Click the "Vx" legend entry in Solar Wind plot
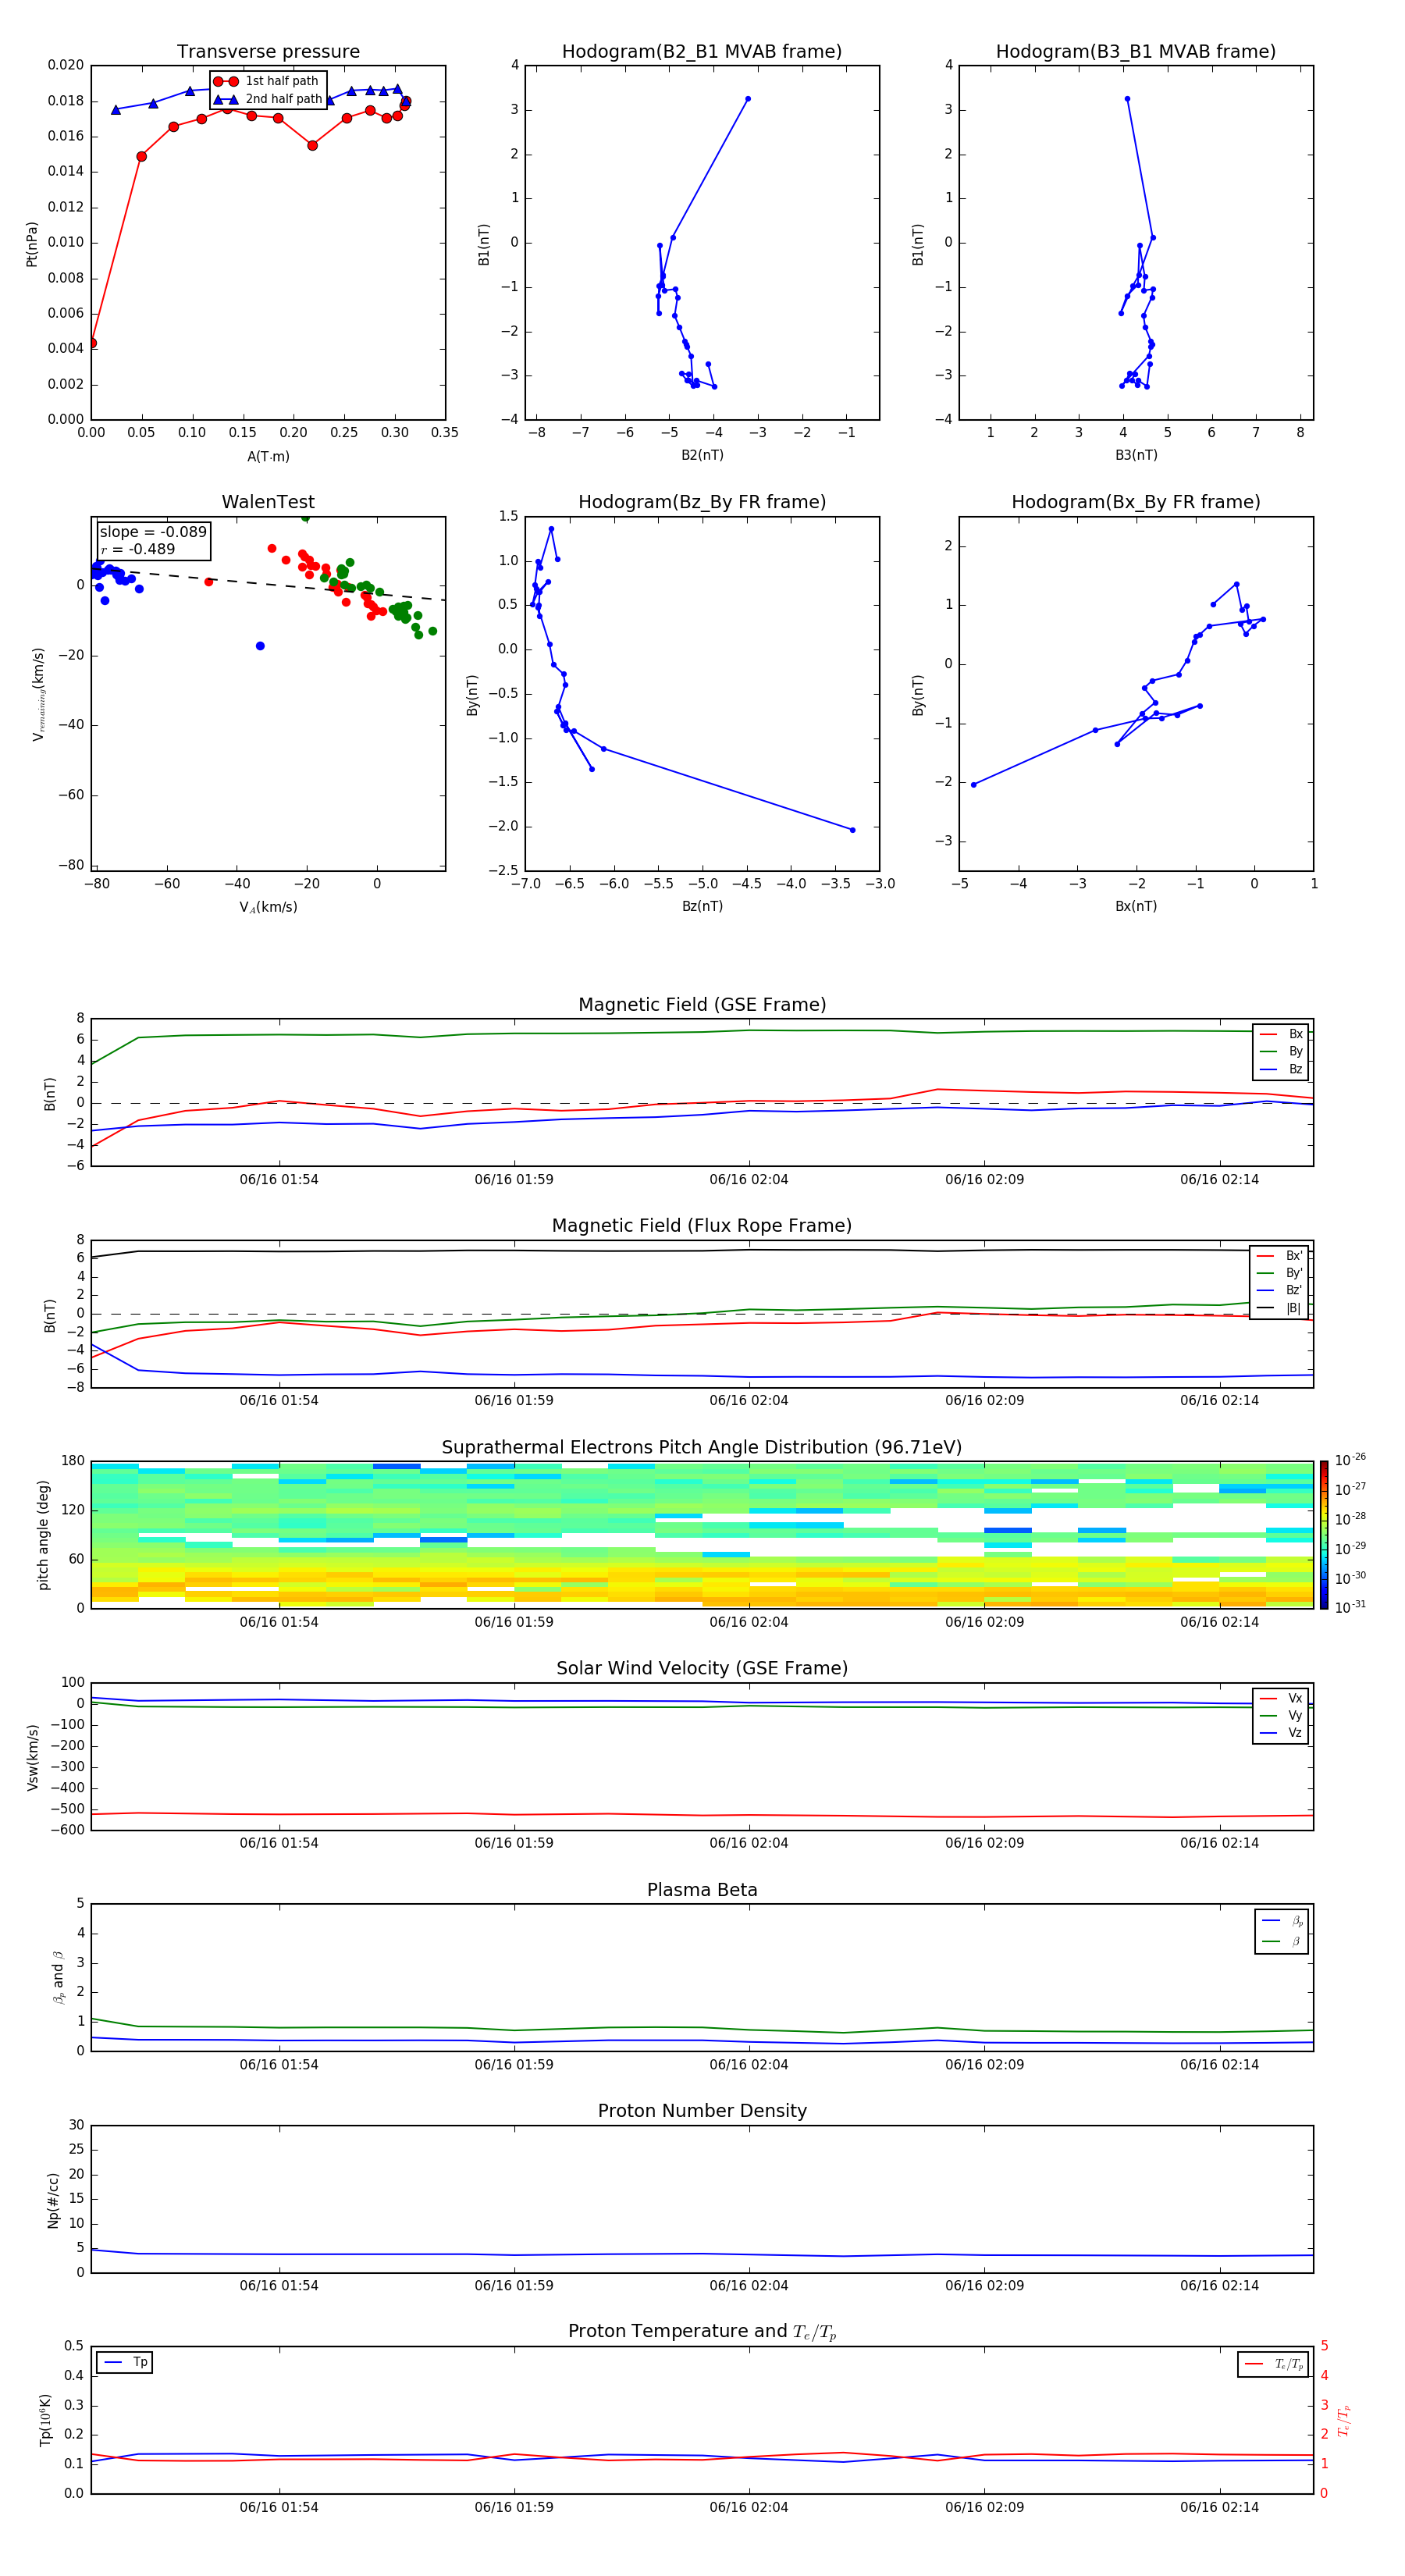 pos(1281,1698)
